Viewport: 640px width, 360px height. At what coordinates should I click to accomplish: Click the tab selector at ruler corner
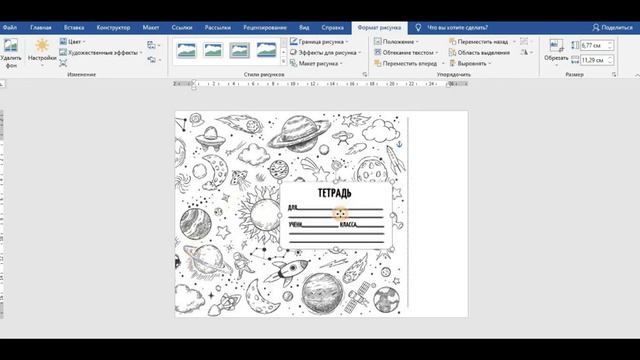2,84
